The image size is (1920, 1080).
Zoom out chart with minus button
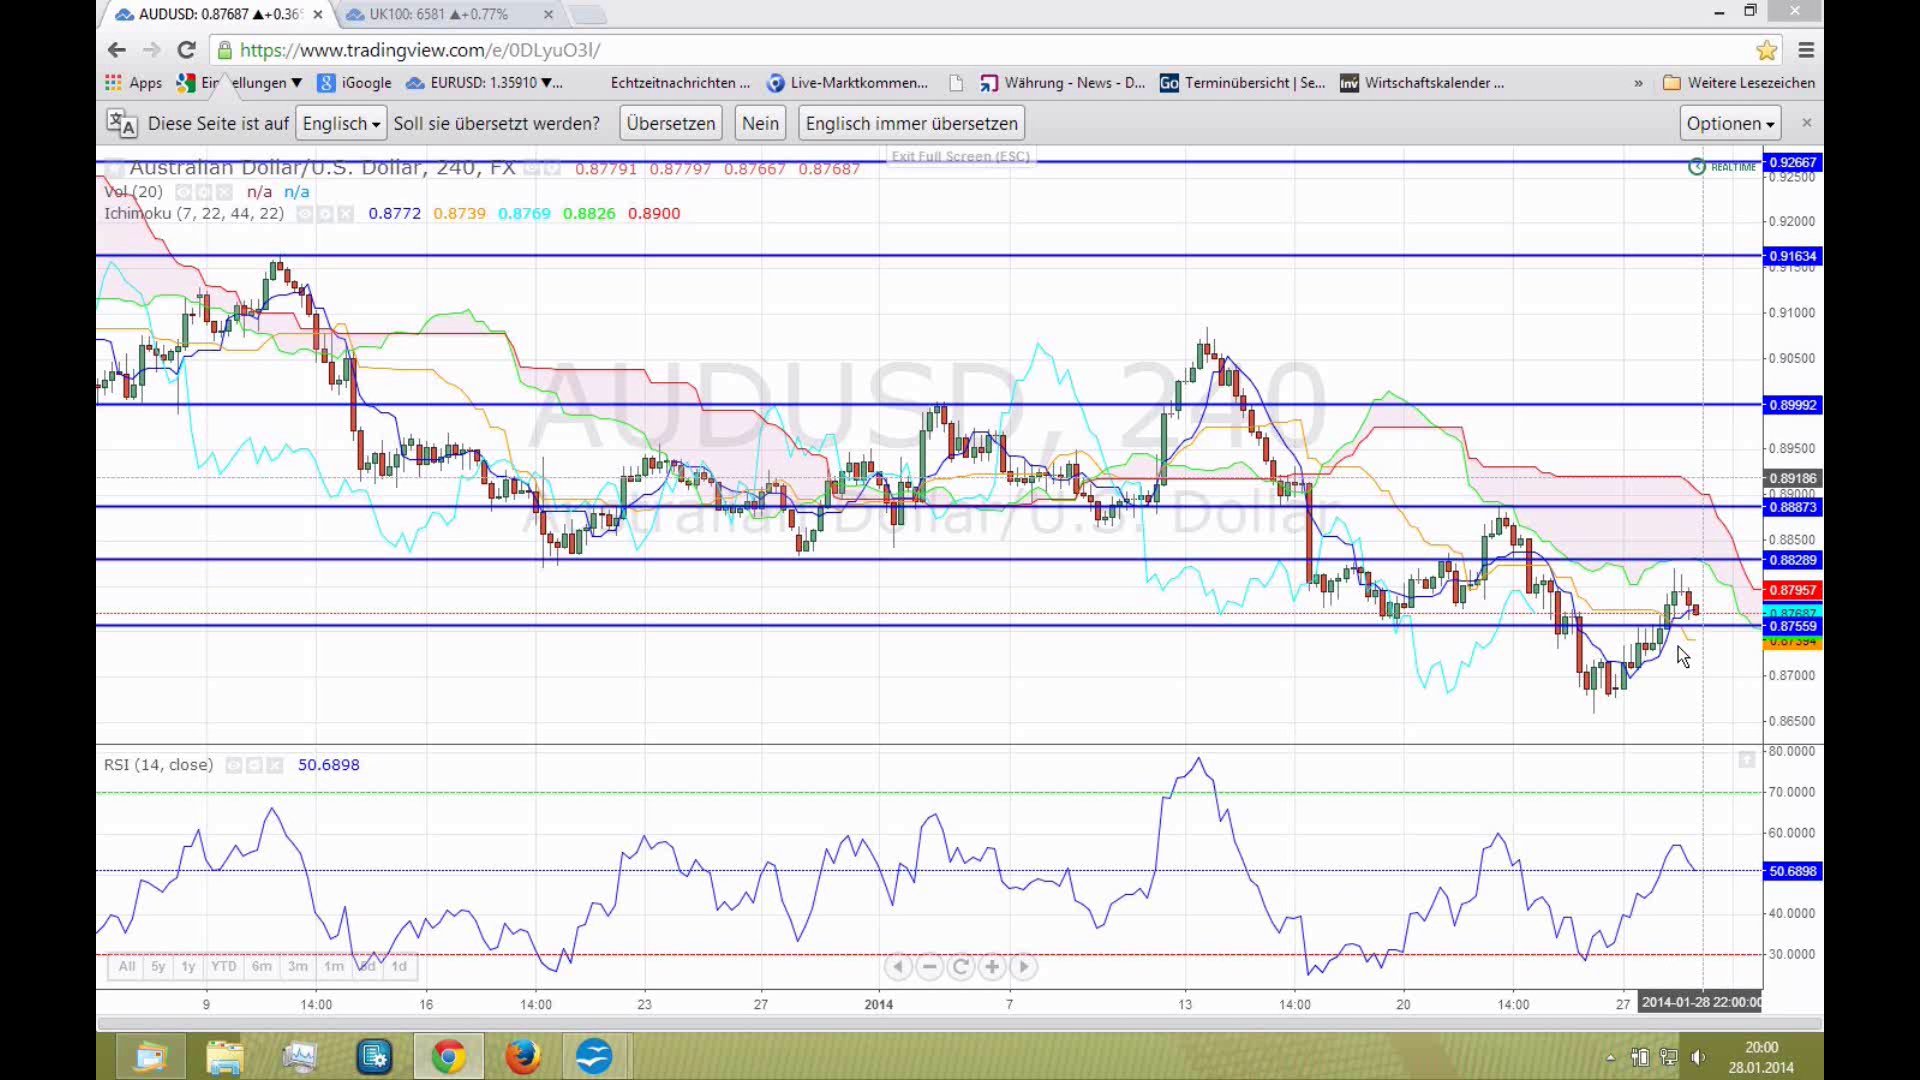[930, 967]
